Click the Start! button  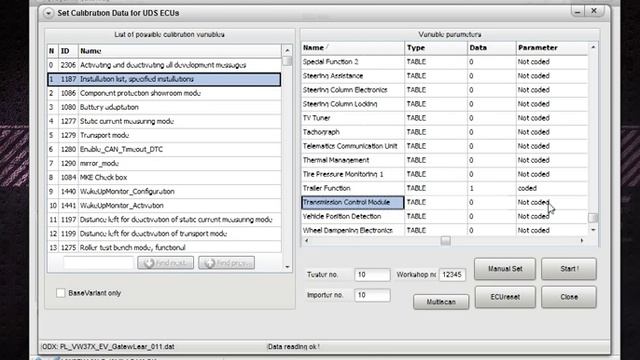point(569,269)
